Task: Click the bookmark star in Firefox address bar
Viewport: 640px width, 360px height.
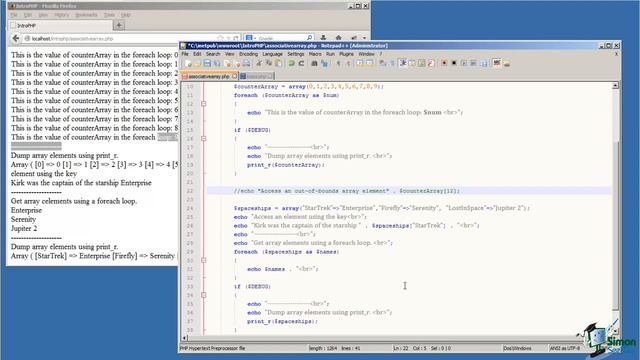Action: tap(221, 38)
